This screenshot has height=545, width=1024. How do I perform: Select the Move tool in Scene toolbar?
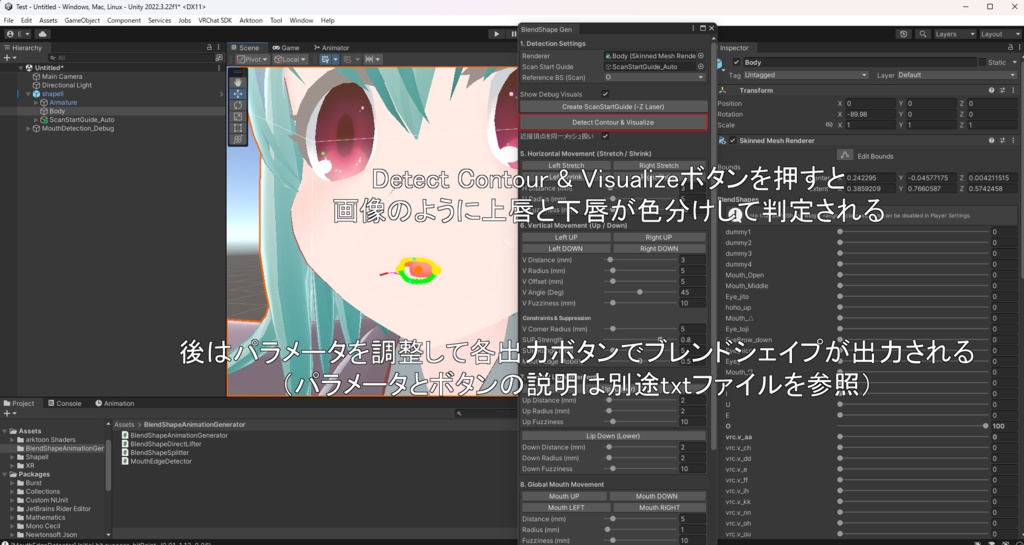coord(238,94)
